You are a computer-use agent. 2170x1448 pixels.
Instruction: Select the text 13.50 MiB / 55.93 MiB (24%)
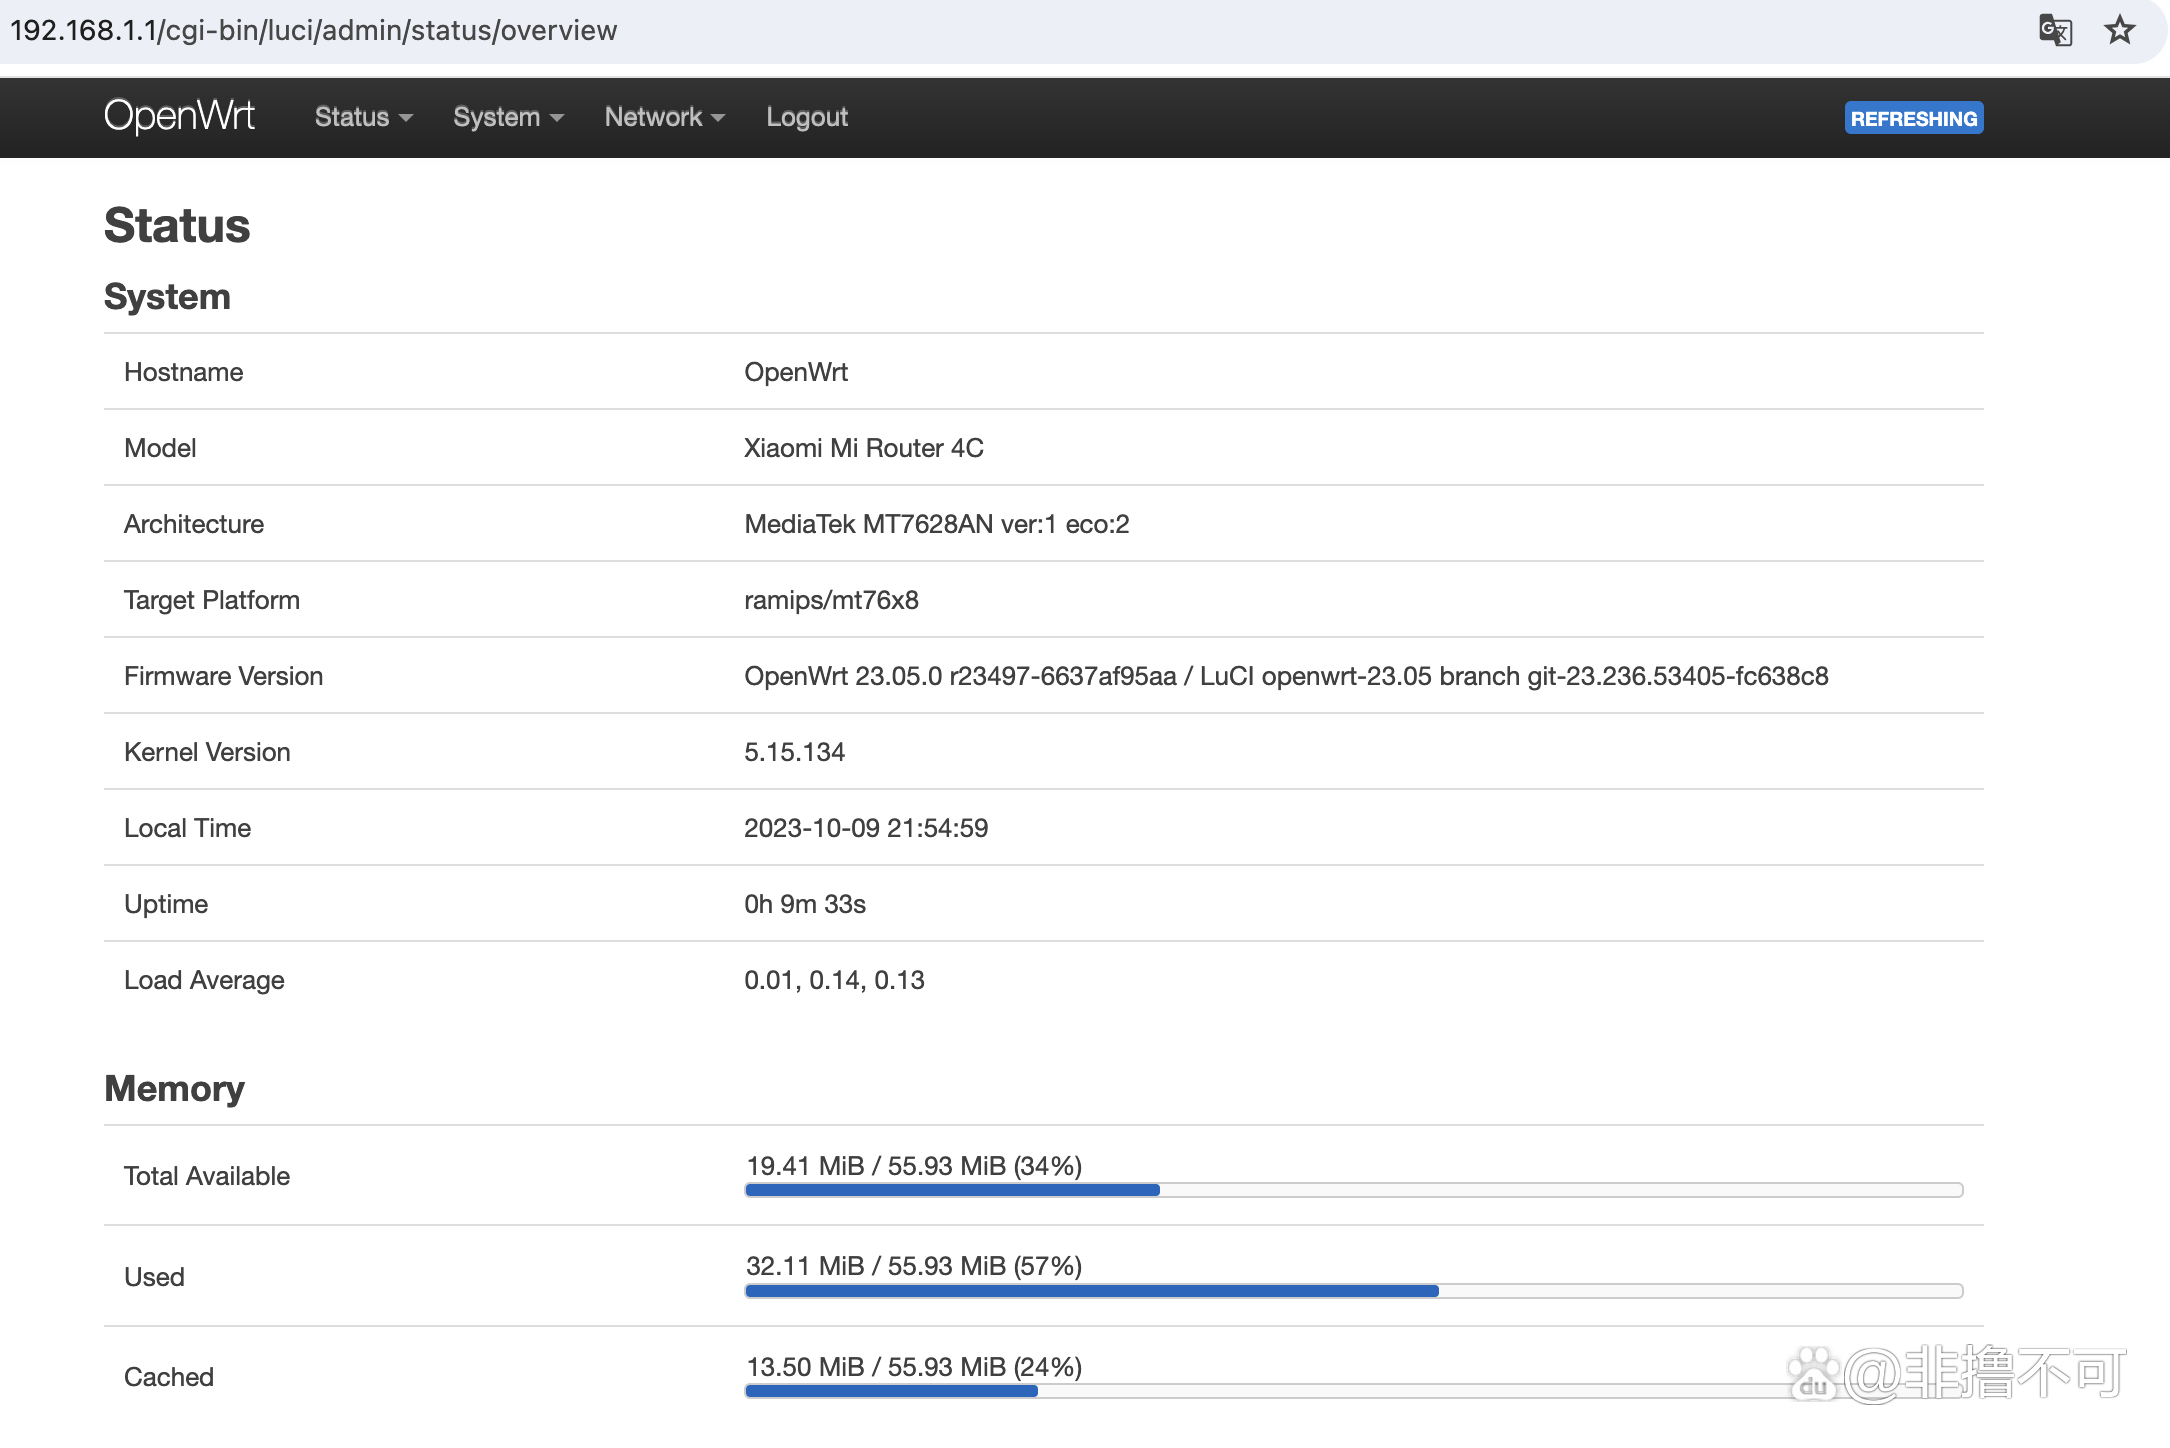pyautogui.click(x=914, y=1367)
